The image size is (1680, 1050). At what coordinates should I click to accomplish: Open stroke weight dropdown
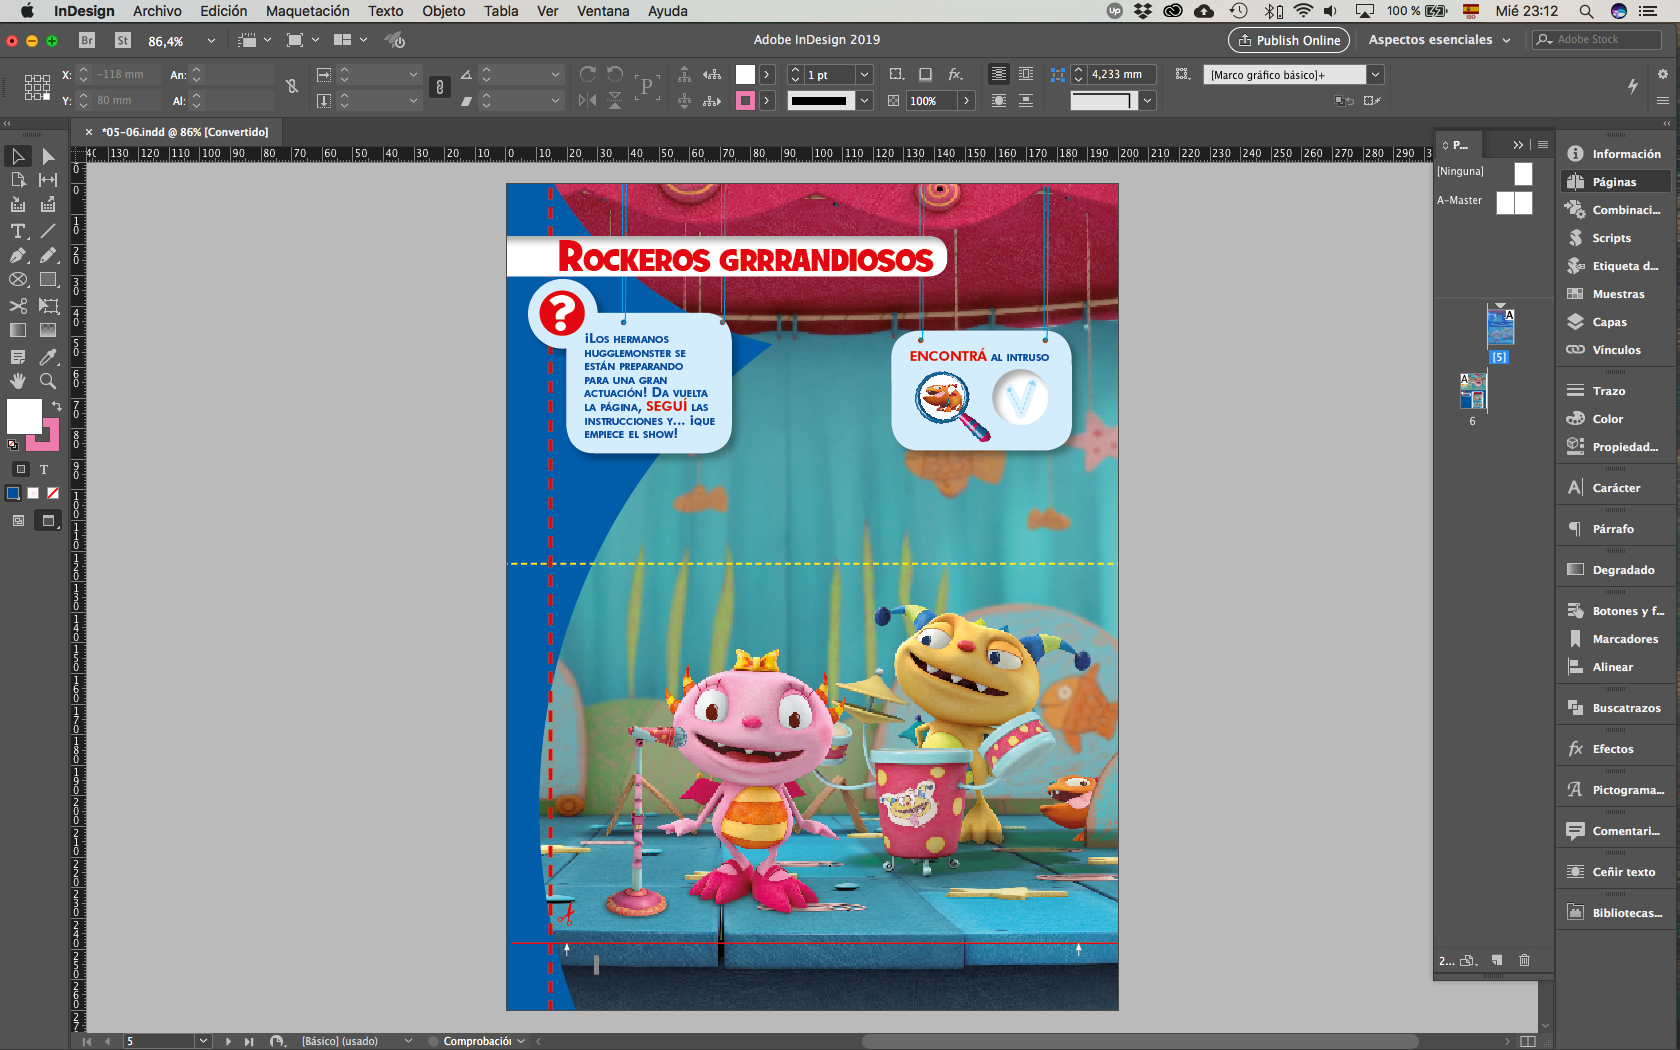tap(864, 75)
